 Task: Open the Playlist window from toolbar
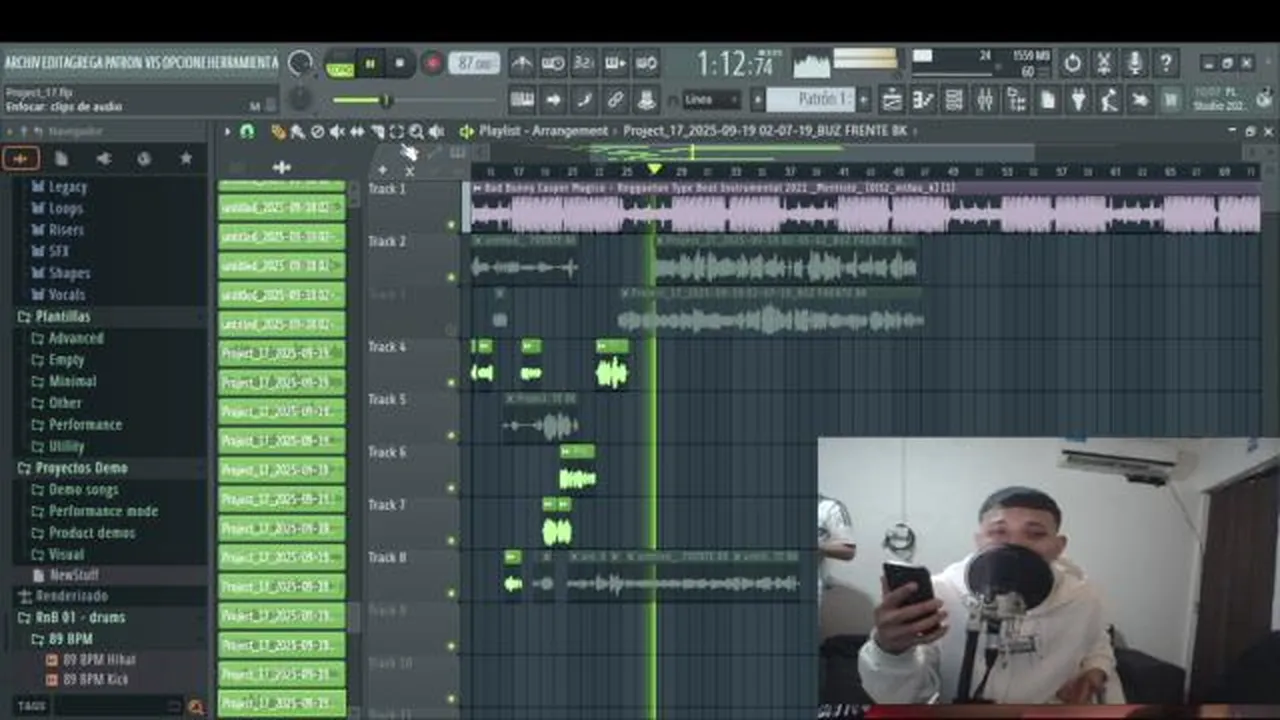[891, 99]
